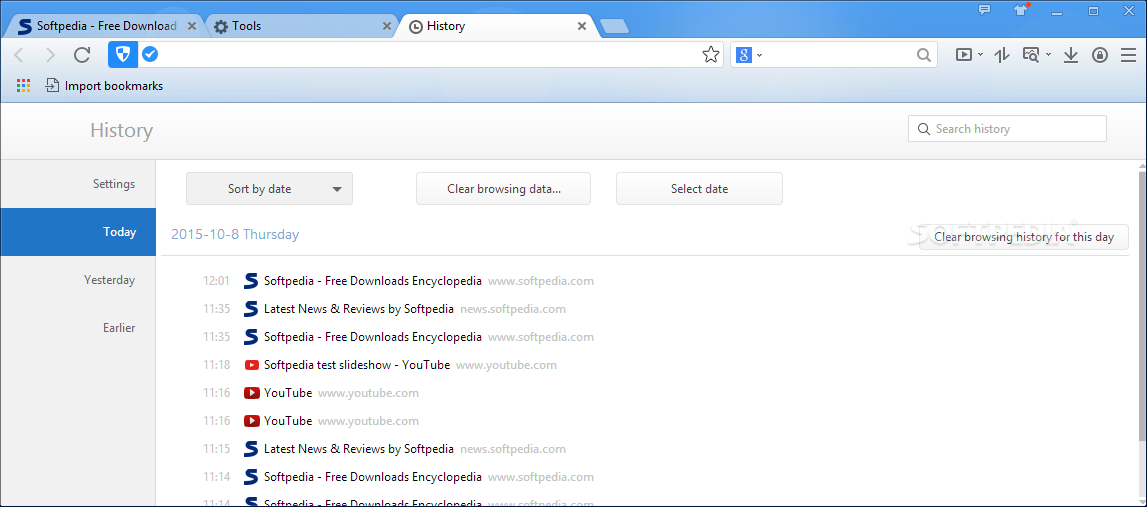
Task: Click the verified checkmark badge in address bar
Action: click(150, 55)
